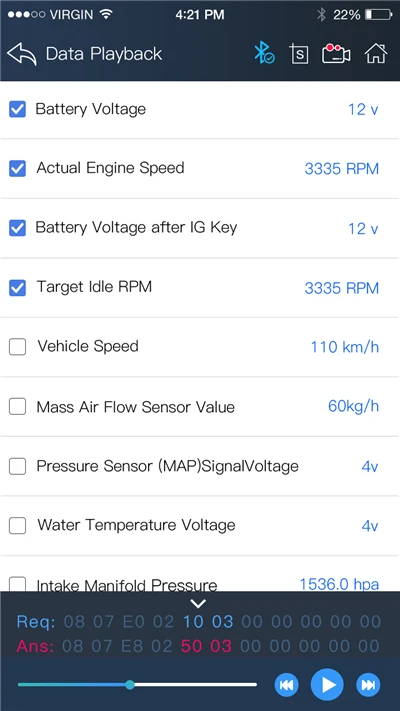Uncheck the Target Idle RPM checkbox
400x711 pixels.
[18, 288]
